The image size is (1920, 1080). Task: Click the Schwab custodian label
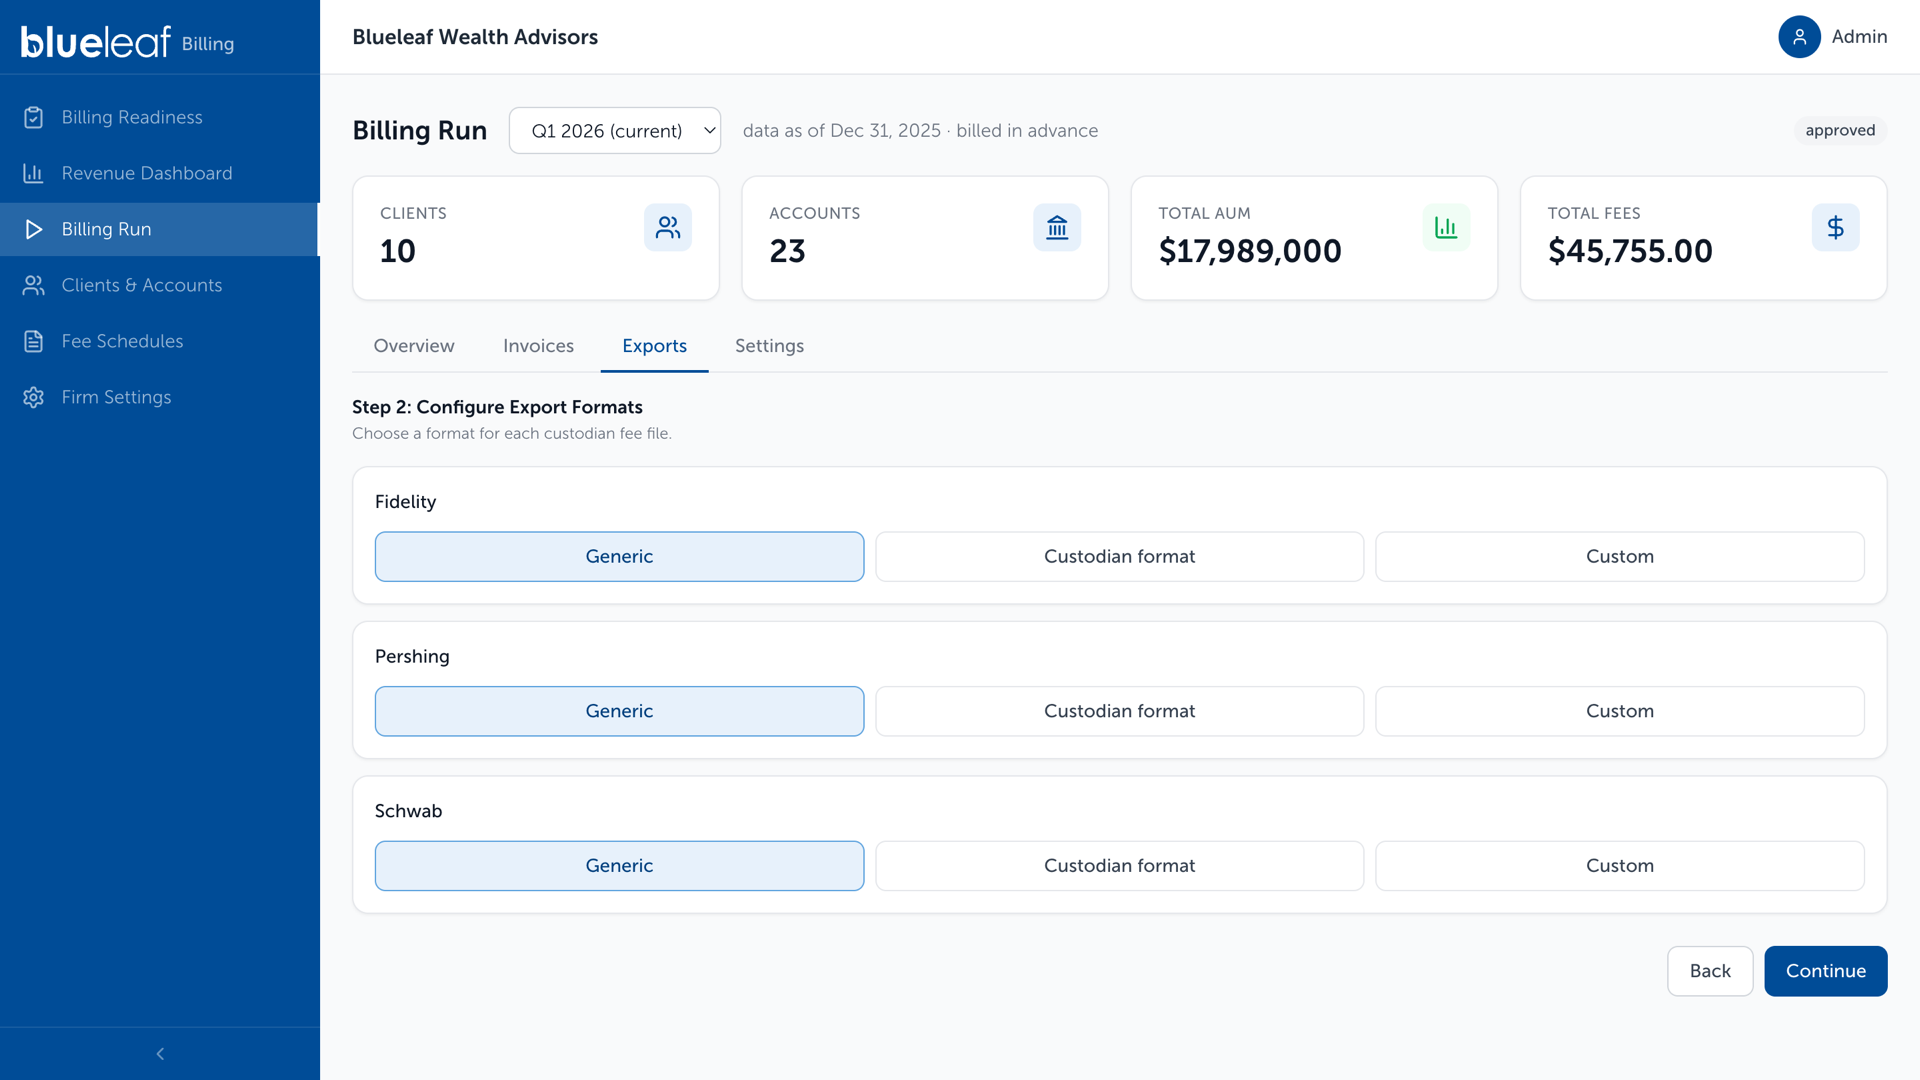408,811
